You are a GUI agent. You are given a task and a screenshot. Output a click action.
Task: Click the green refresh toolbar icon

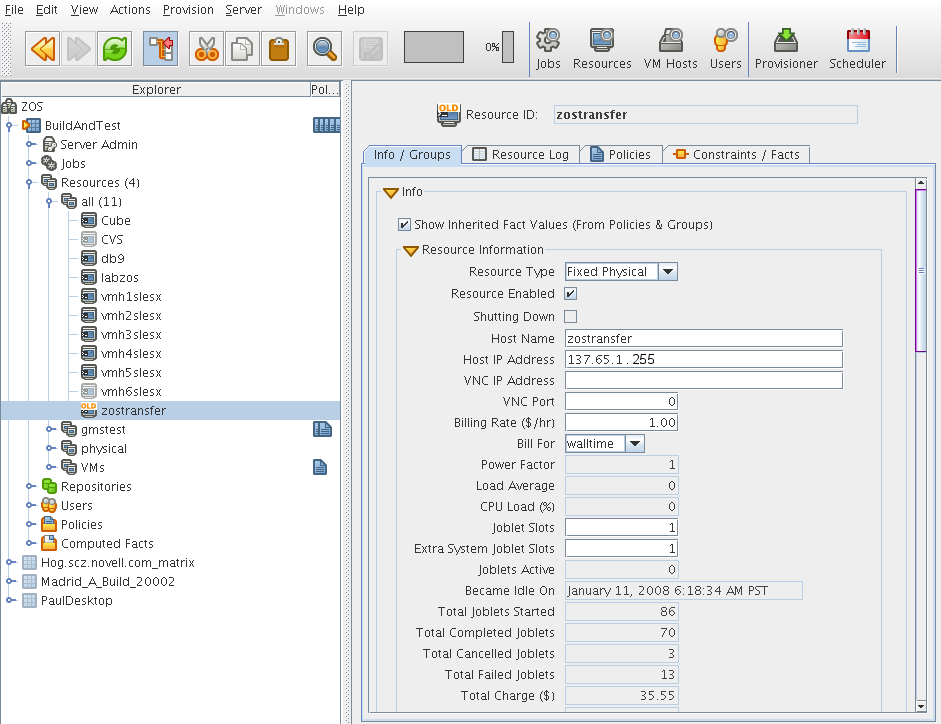pyautogui.click(x=114, y=48)
